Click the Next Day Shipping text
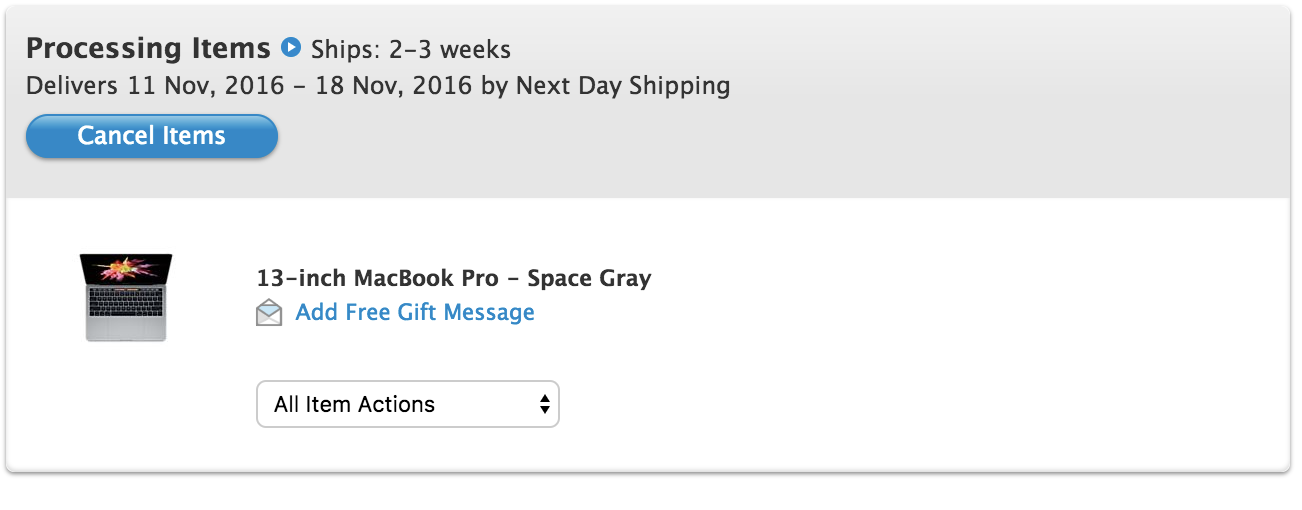1302x510 pixels. (x=623, y=85)
